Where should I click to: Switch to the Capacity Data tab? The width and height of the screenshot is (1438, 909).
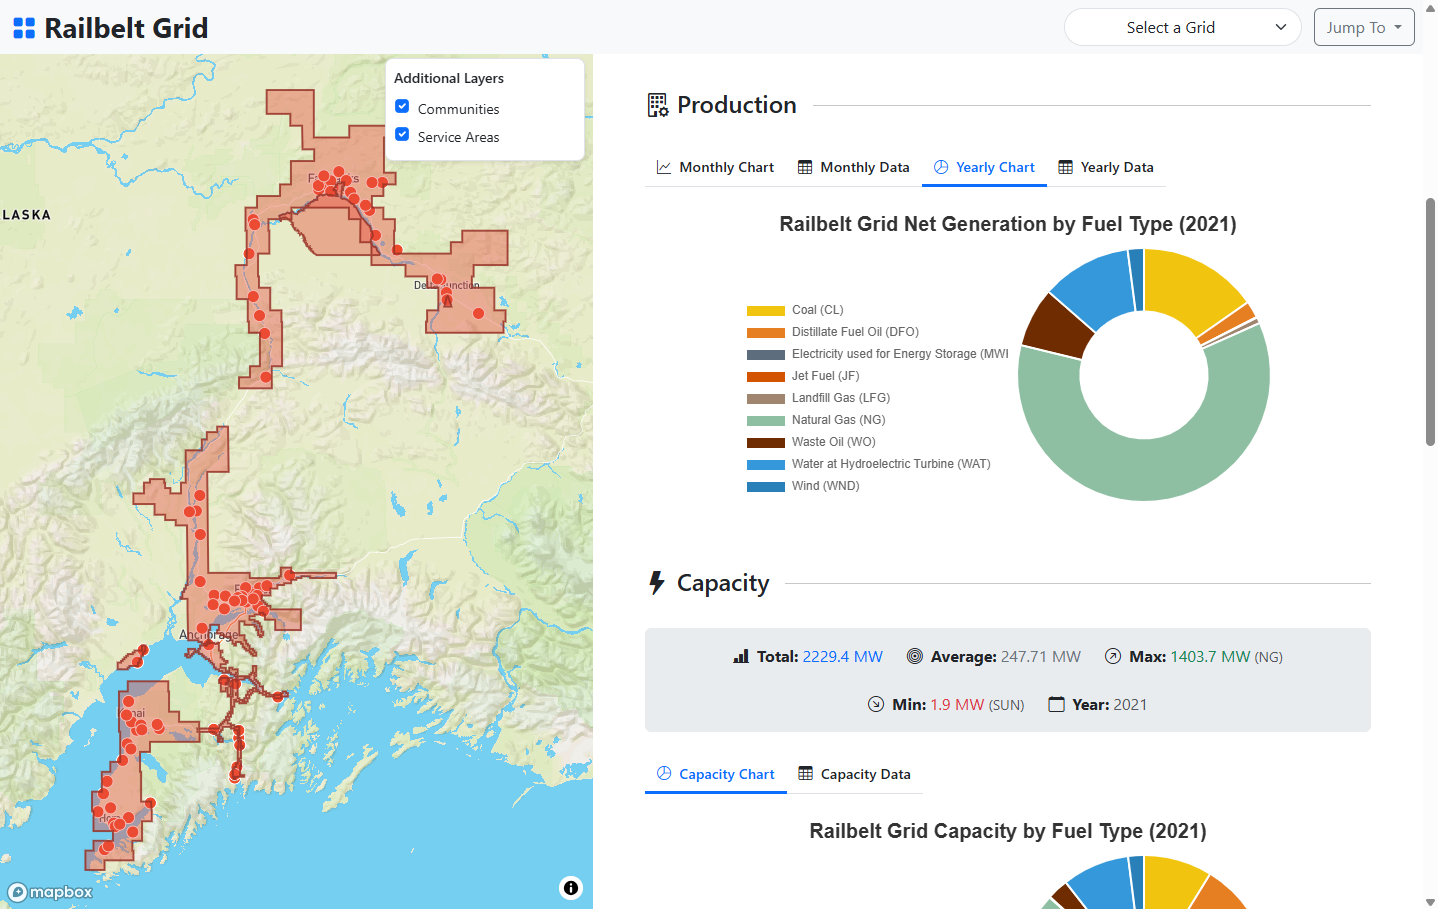click(854, 774)
